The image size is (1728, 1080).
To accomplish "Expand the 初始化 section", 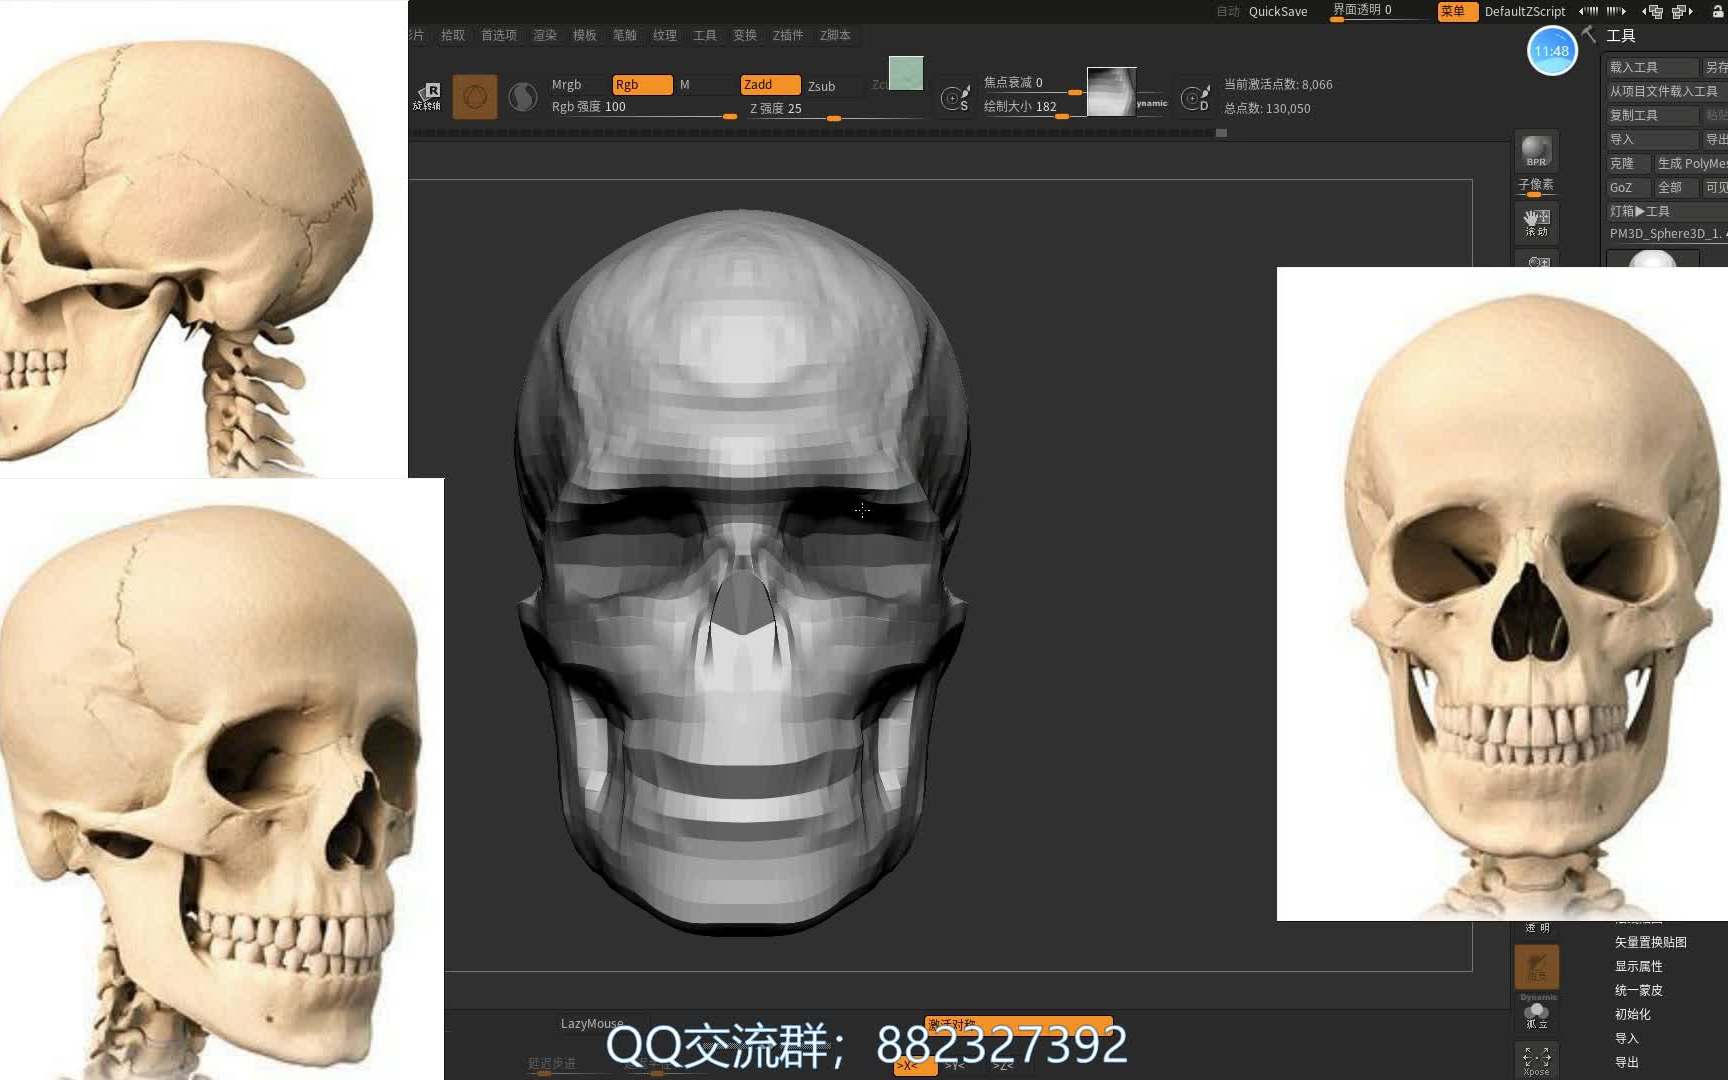I will [1633, 1014].
